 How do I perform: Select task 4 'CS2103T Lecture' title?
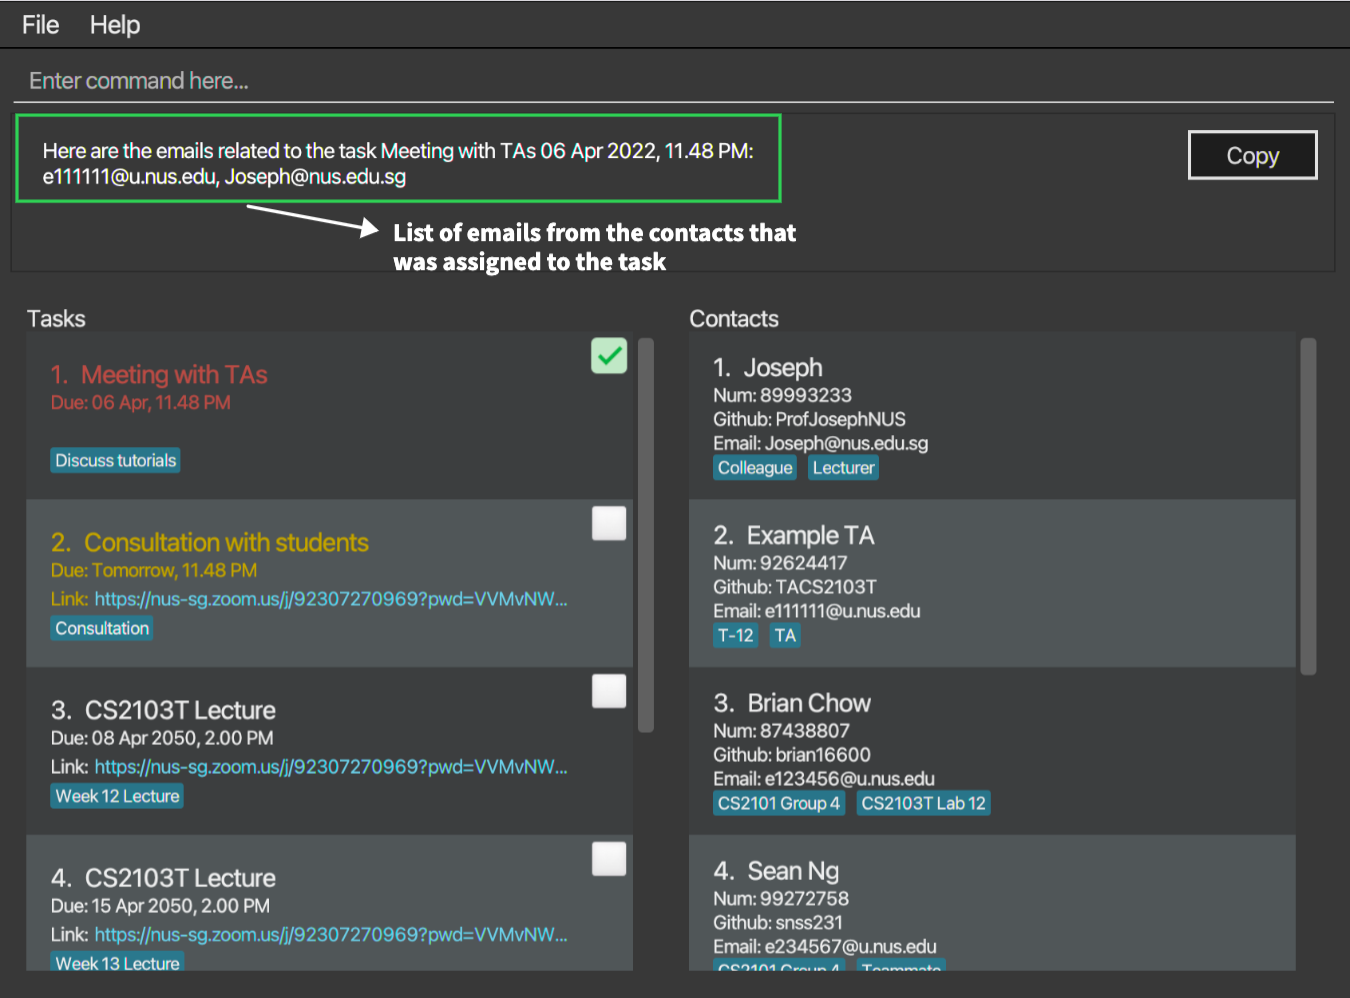[180, 879]
